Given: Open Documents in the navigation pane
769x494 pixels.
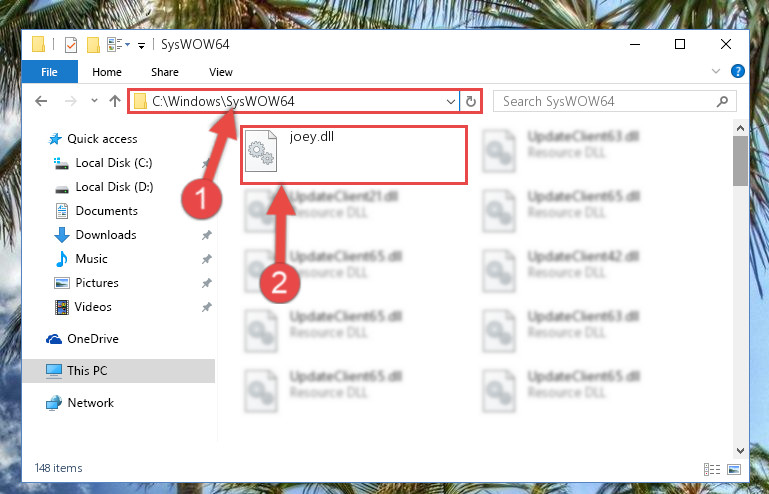Looking at the screenshot, I should [96, 211].
